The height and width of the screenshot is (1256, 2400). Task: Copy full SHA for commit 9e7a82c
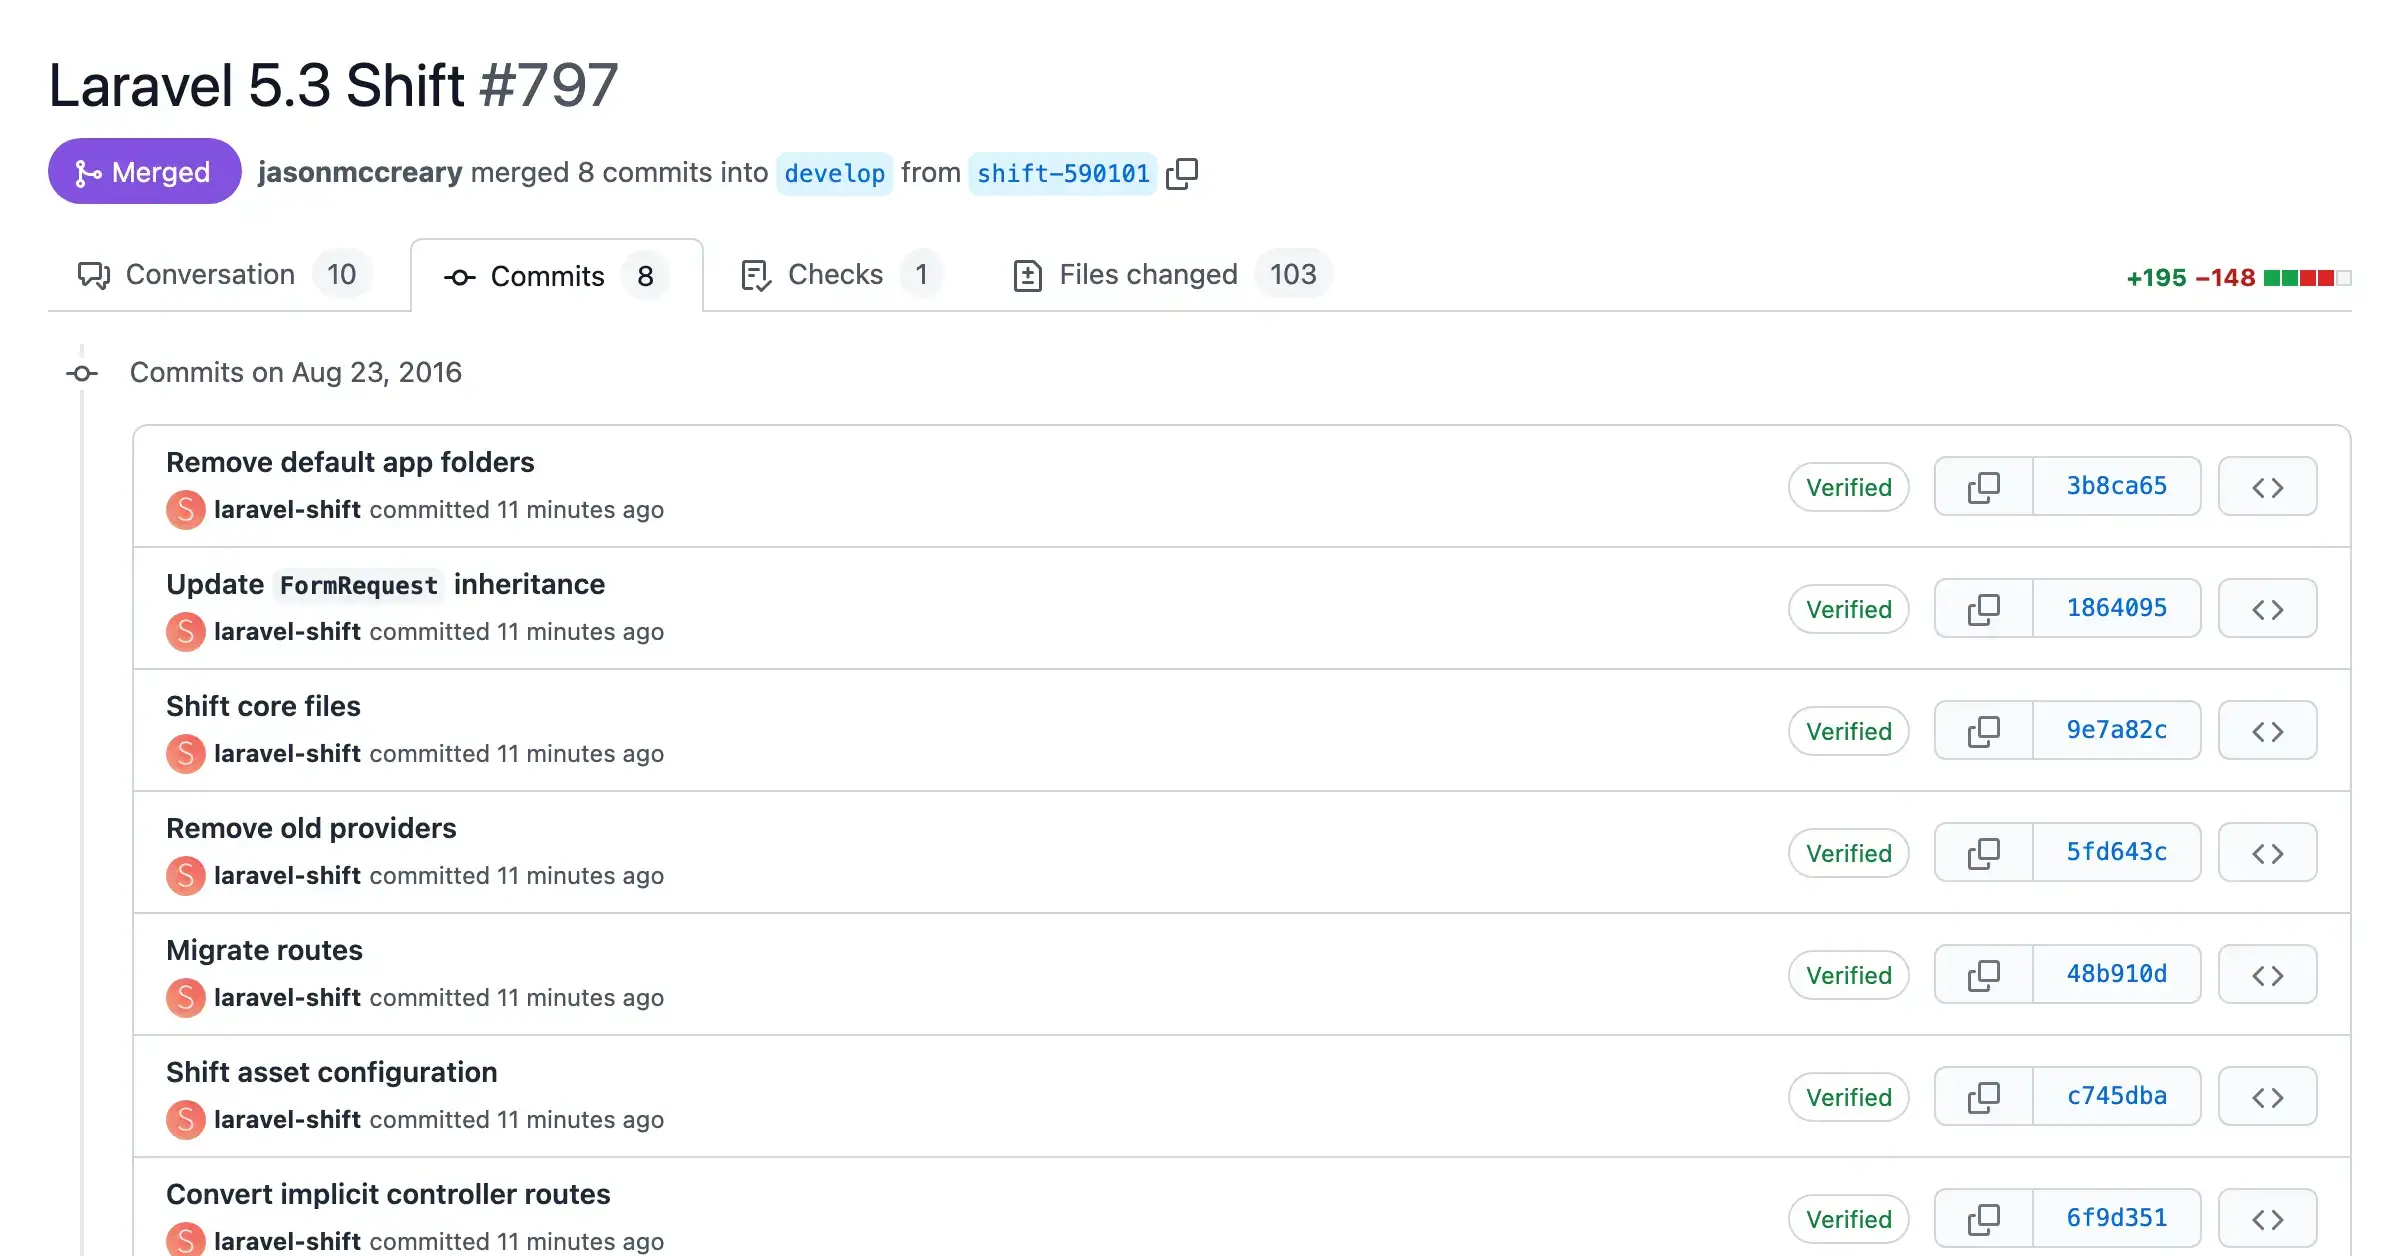1984,731
